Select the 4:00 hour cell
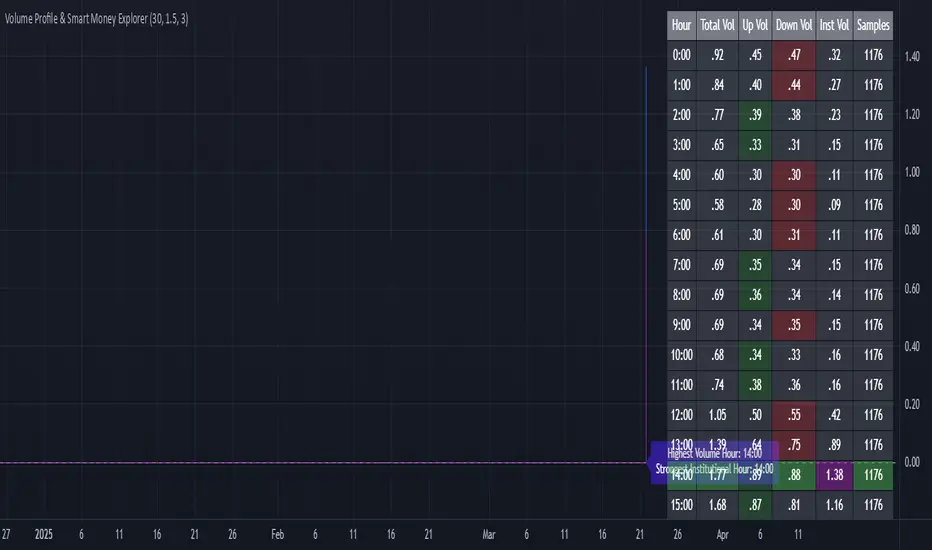Image resolution: width=932 pixels, height=550 pixels. point(681,175)
